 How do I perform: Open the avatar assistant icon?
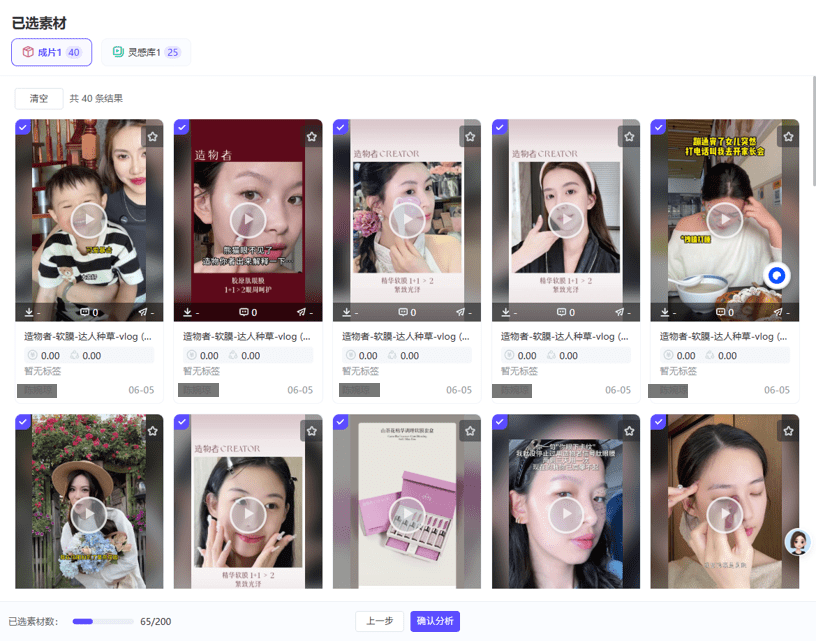797,542
